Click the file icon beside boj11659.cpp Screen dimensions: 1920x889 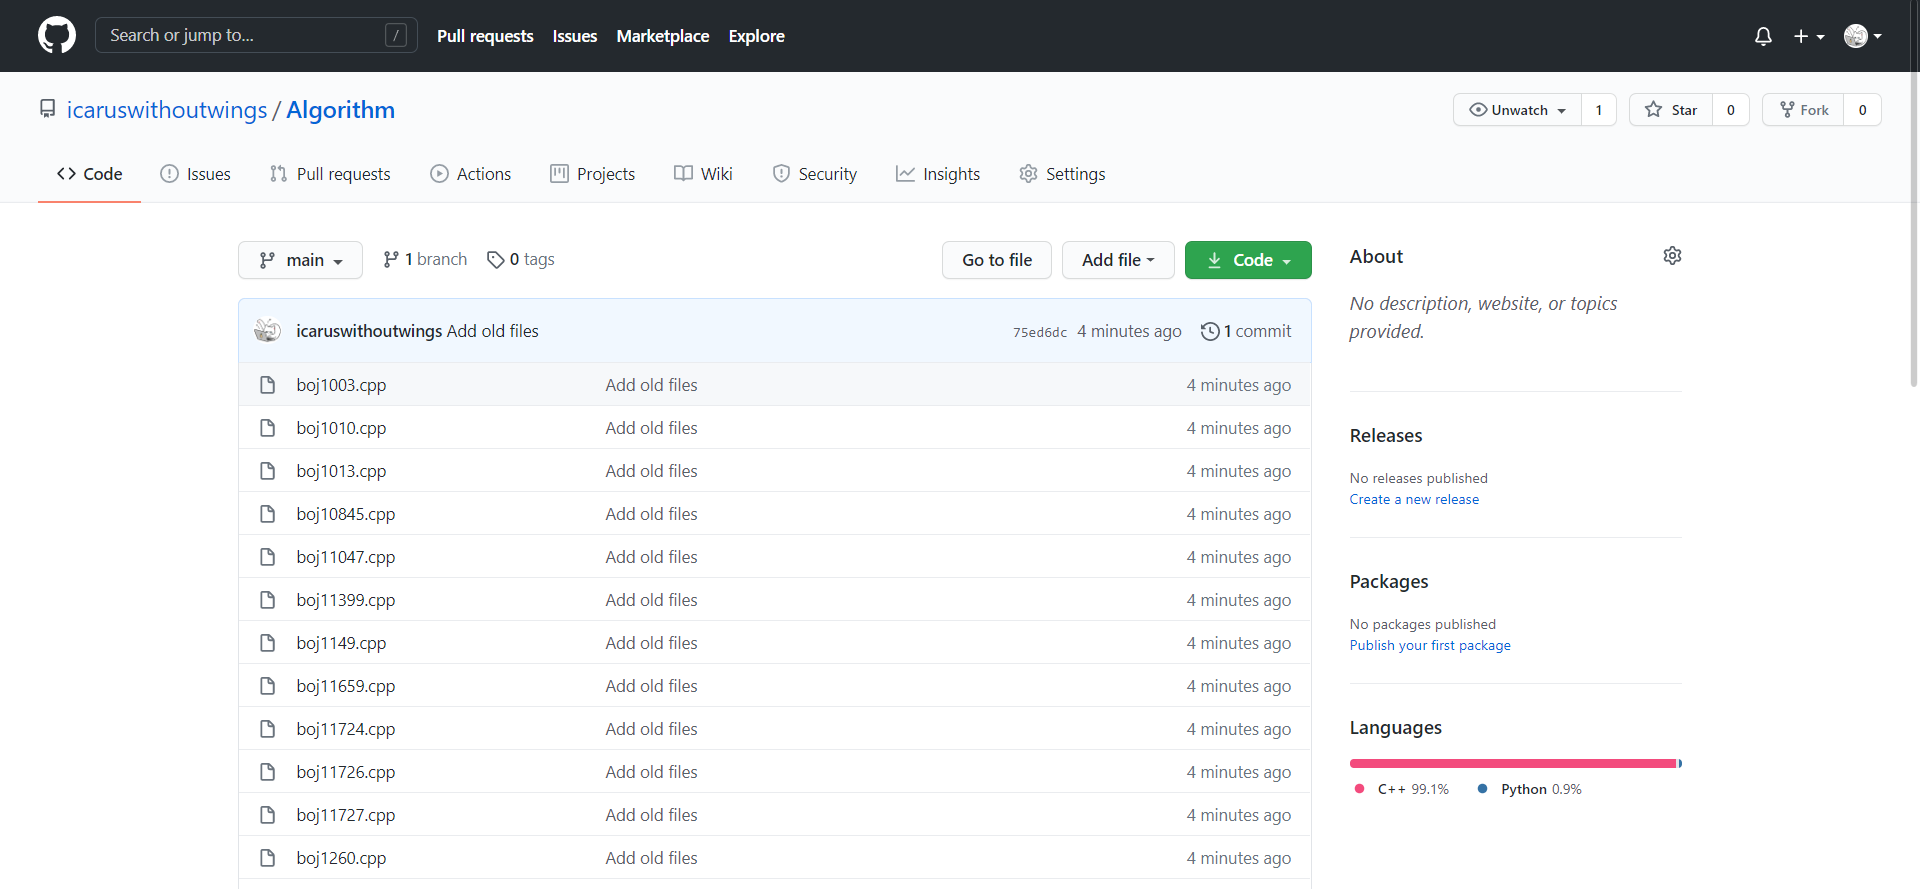tap(267, 686)
